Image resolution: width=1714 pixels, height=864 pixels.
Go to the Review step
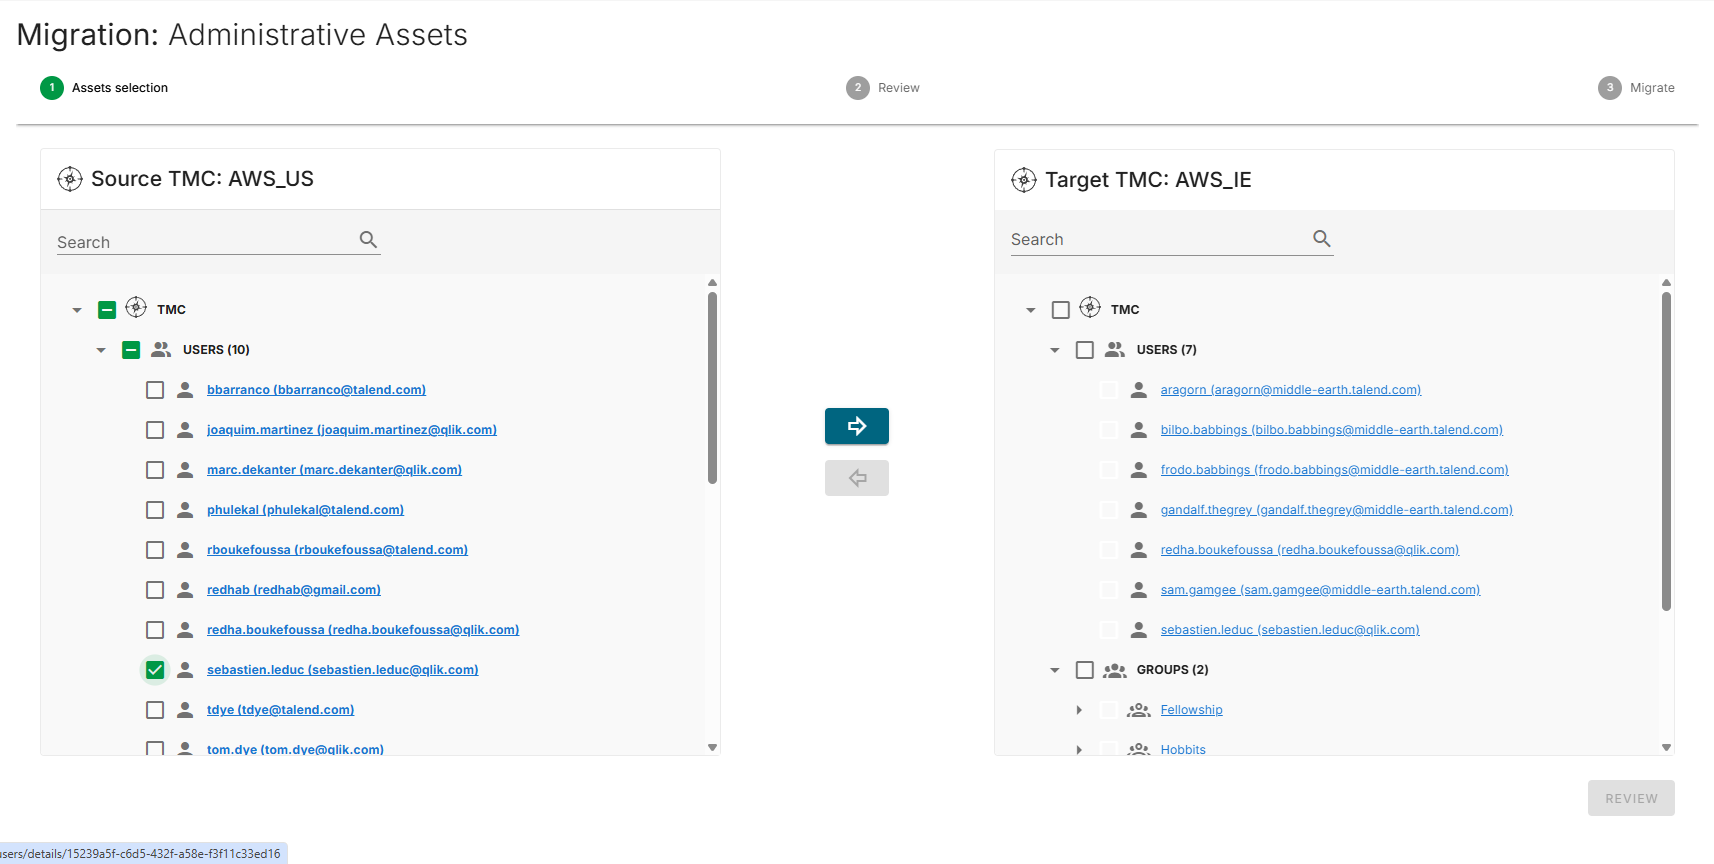click(x=883, y=88)
